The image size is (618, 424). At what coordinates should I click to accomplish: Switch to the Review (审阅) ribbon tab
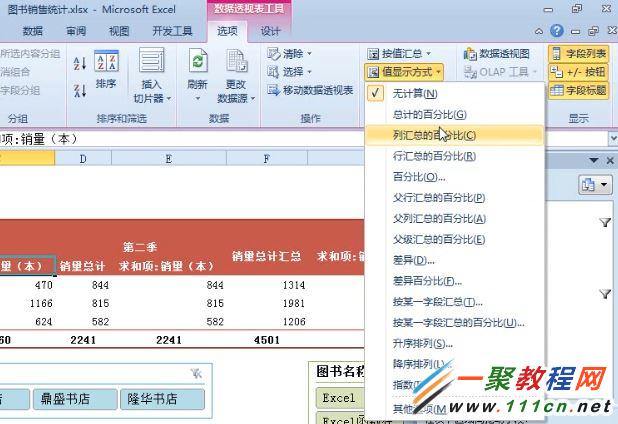[76, 31]
